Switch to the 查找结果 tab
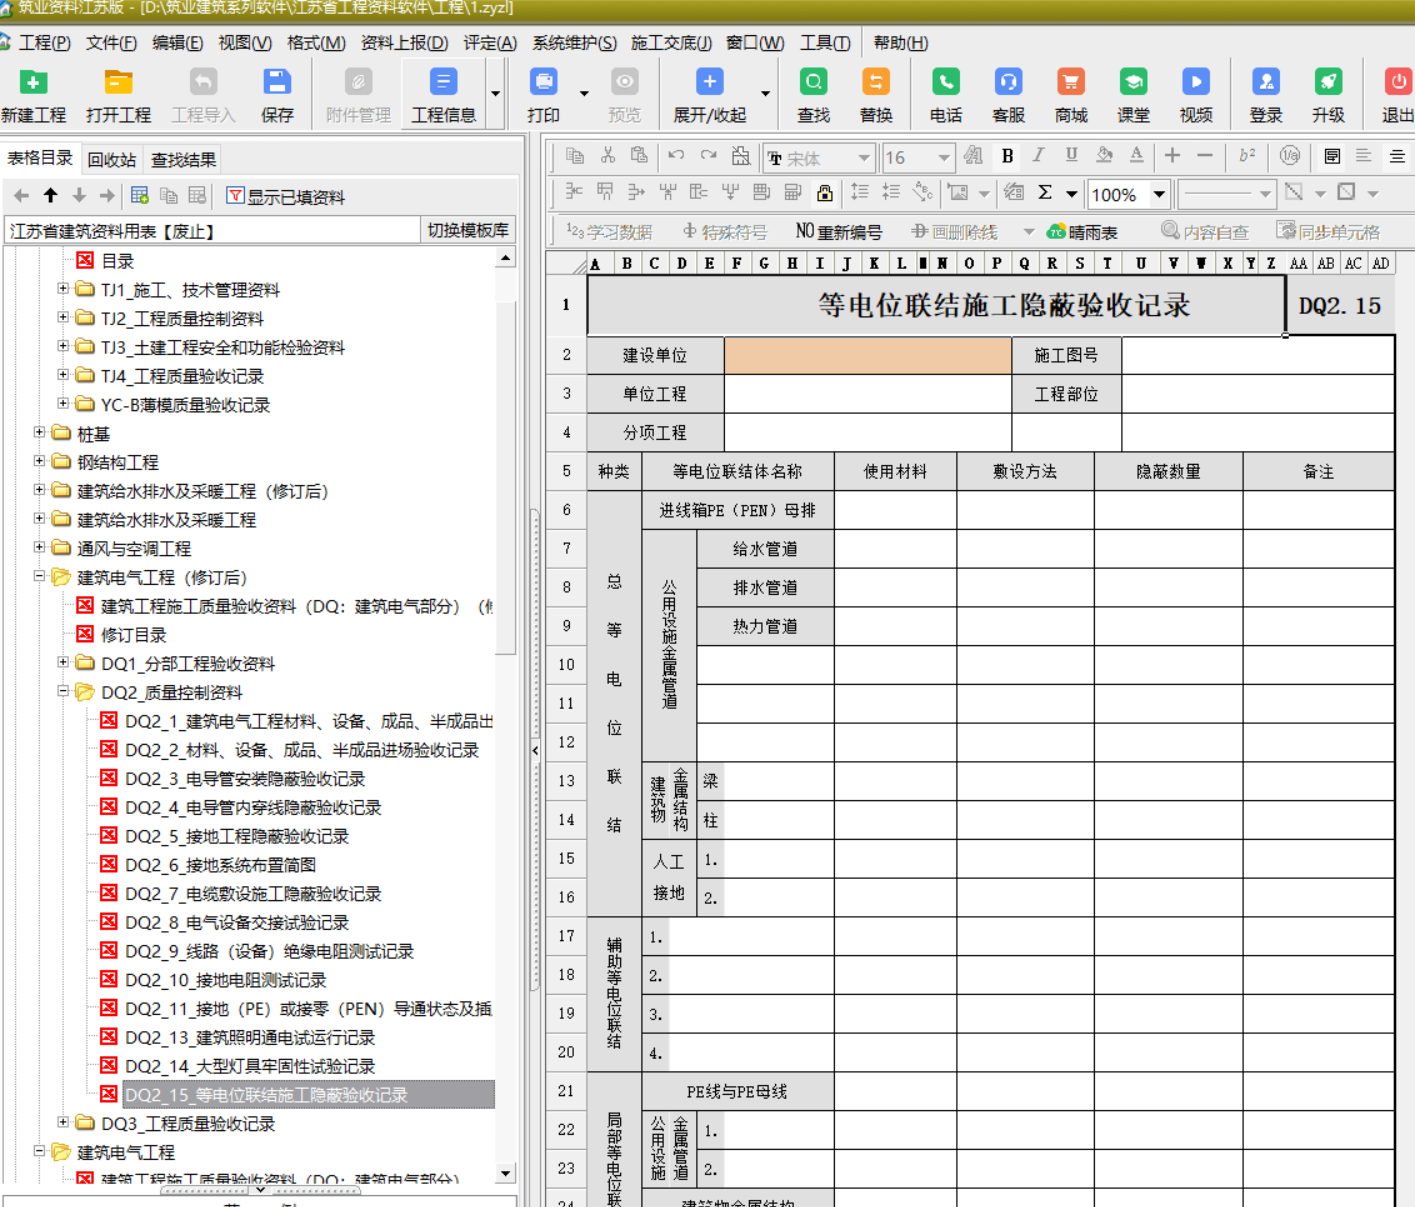The image size is (1415, 1207). [x=183, y=159]
